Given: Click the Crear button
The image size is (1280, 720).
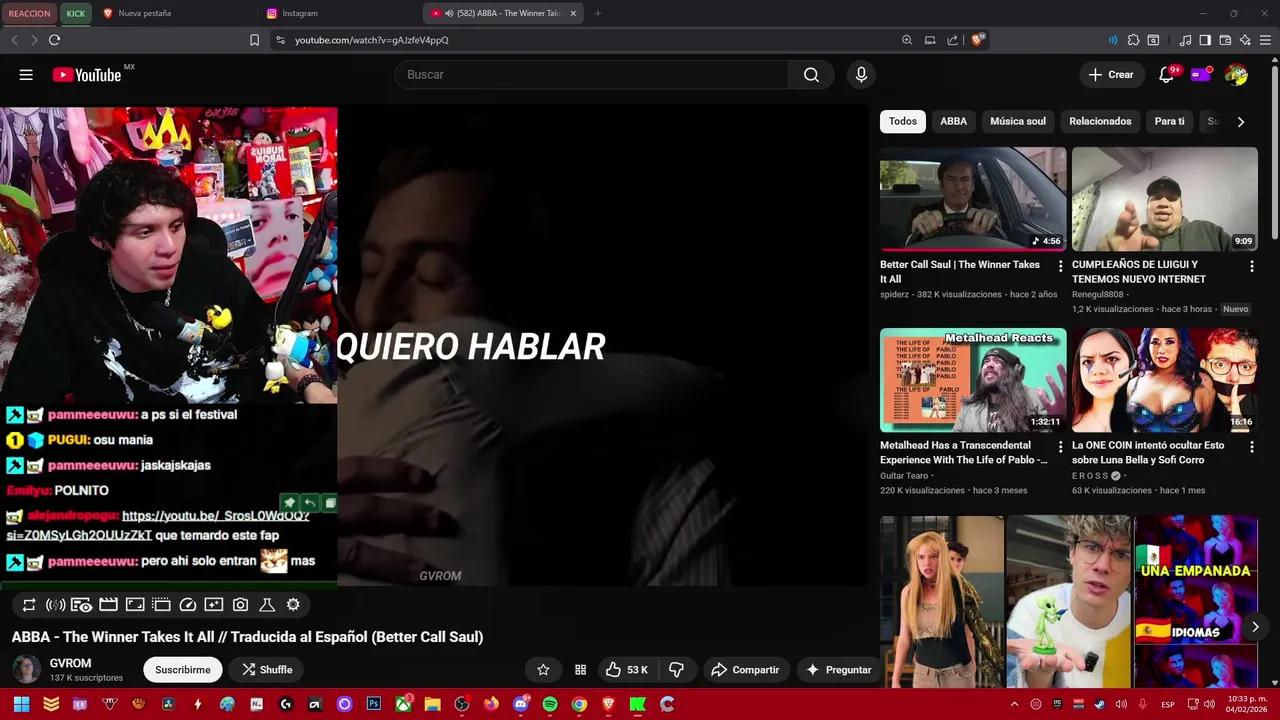Looking at the screenshot, I should click(1111, 75).
